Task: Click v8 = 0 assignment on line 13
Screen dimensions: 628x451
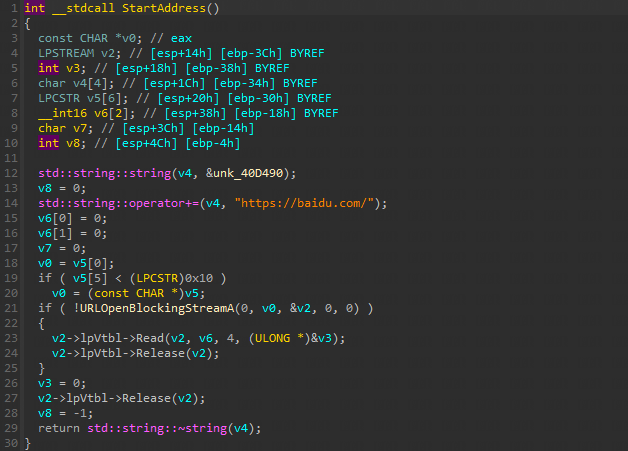Action: pos(62,188)
